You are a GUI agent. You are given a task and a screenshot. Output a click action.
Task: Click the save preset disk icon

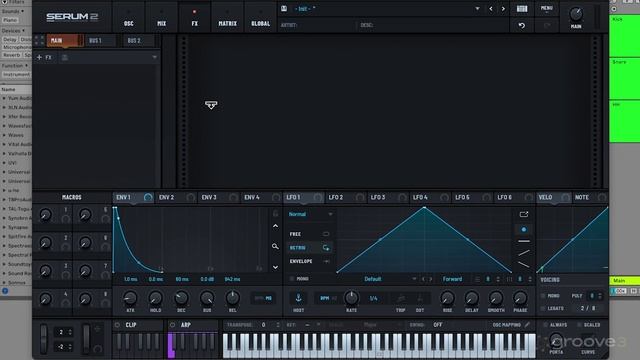tap(284, 8)
